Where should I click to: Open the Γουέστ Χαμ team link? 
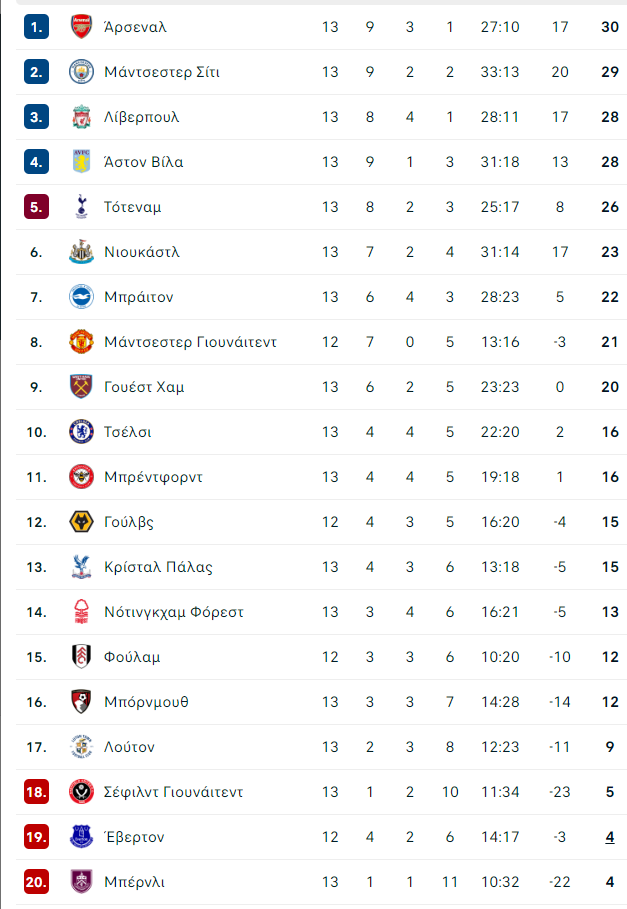coord(144,387)
